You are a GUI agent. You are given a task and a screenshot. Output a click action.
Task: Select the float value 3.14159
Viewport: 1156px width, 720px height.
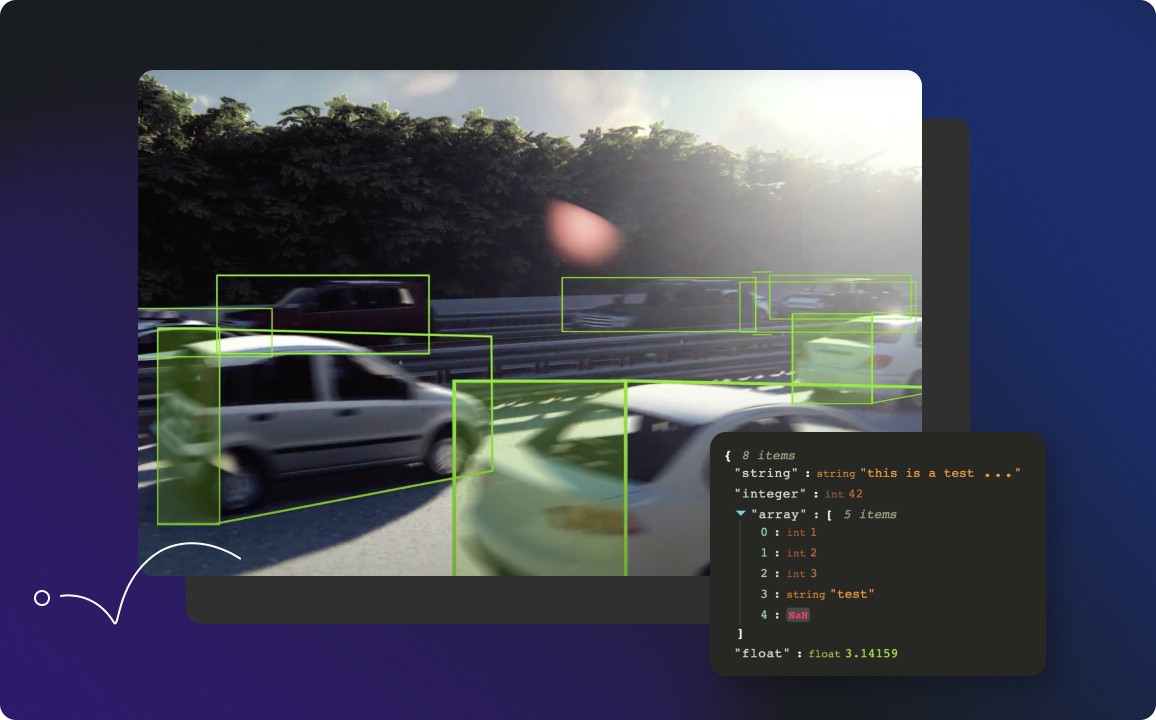(x=871, y=653)
